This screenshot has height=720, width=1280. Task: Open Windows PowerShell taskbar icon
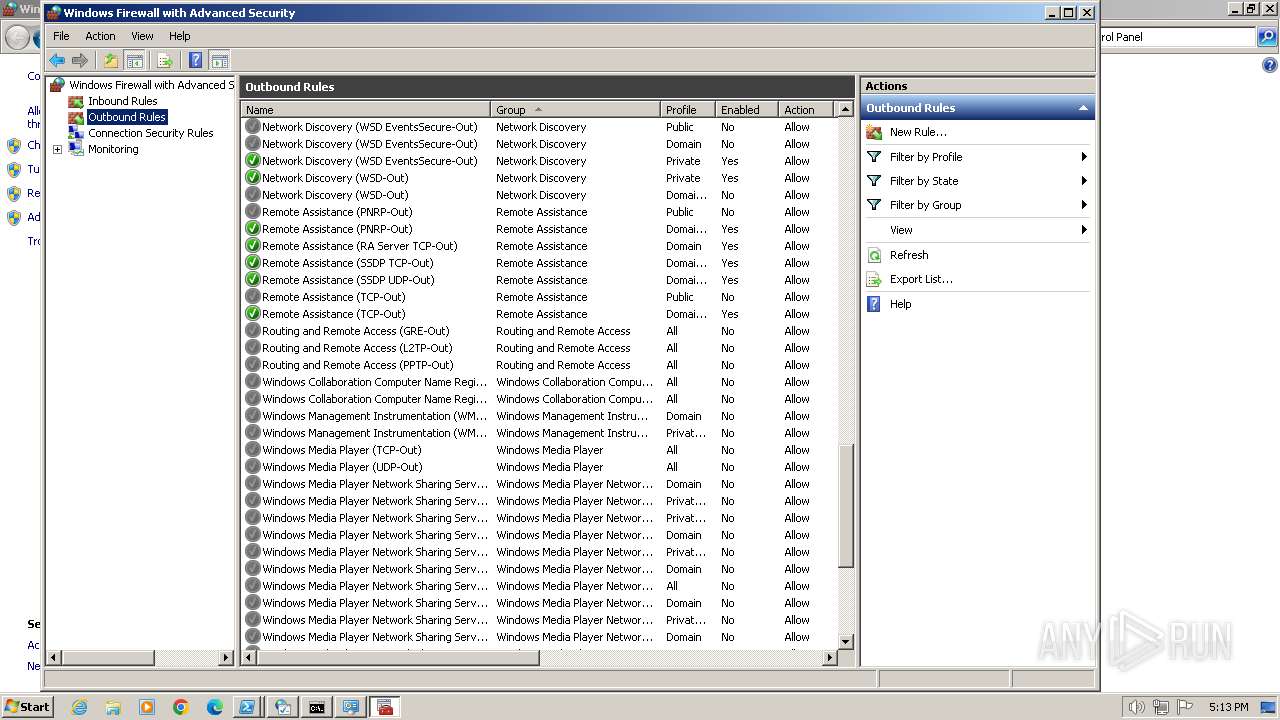247,707
